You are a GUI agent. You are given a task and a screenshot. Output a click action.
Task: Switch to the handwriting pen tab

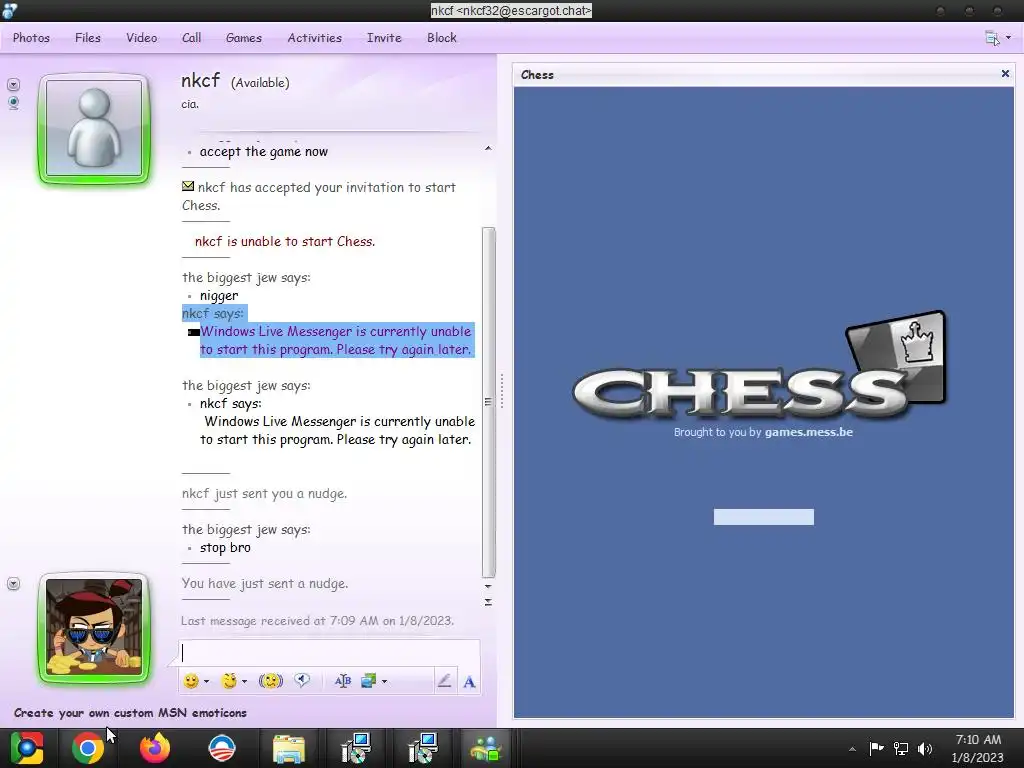coord(444,681)
